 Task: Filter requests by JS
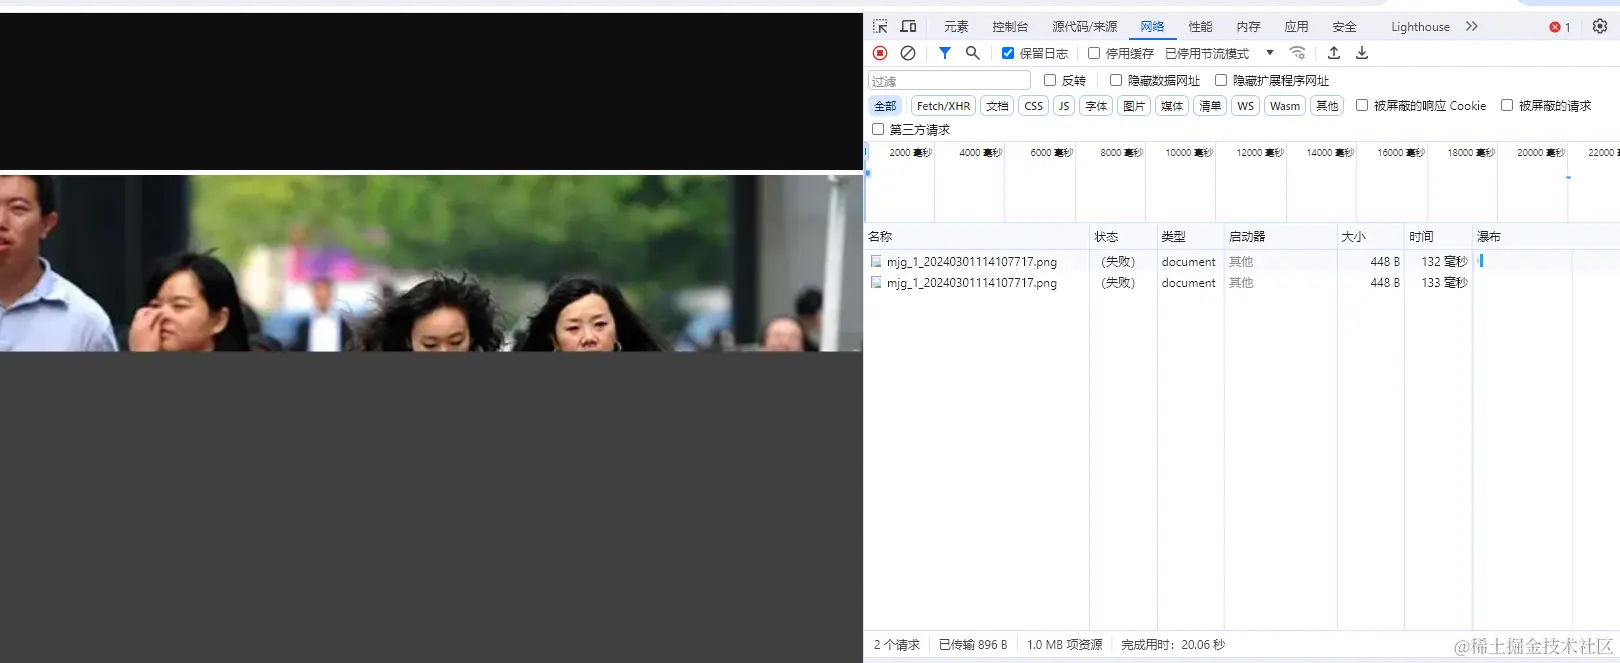(1064, 106)
